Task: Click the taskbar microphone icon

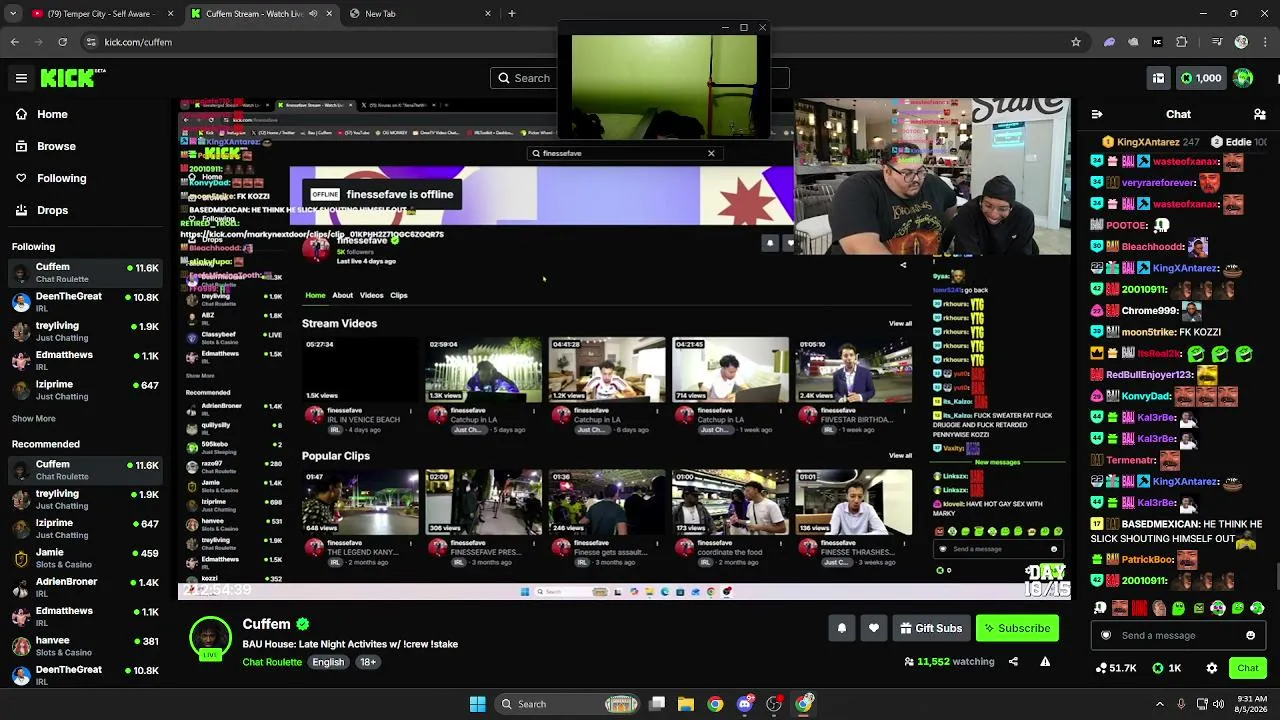Action: point(1181,704)
